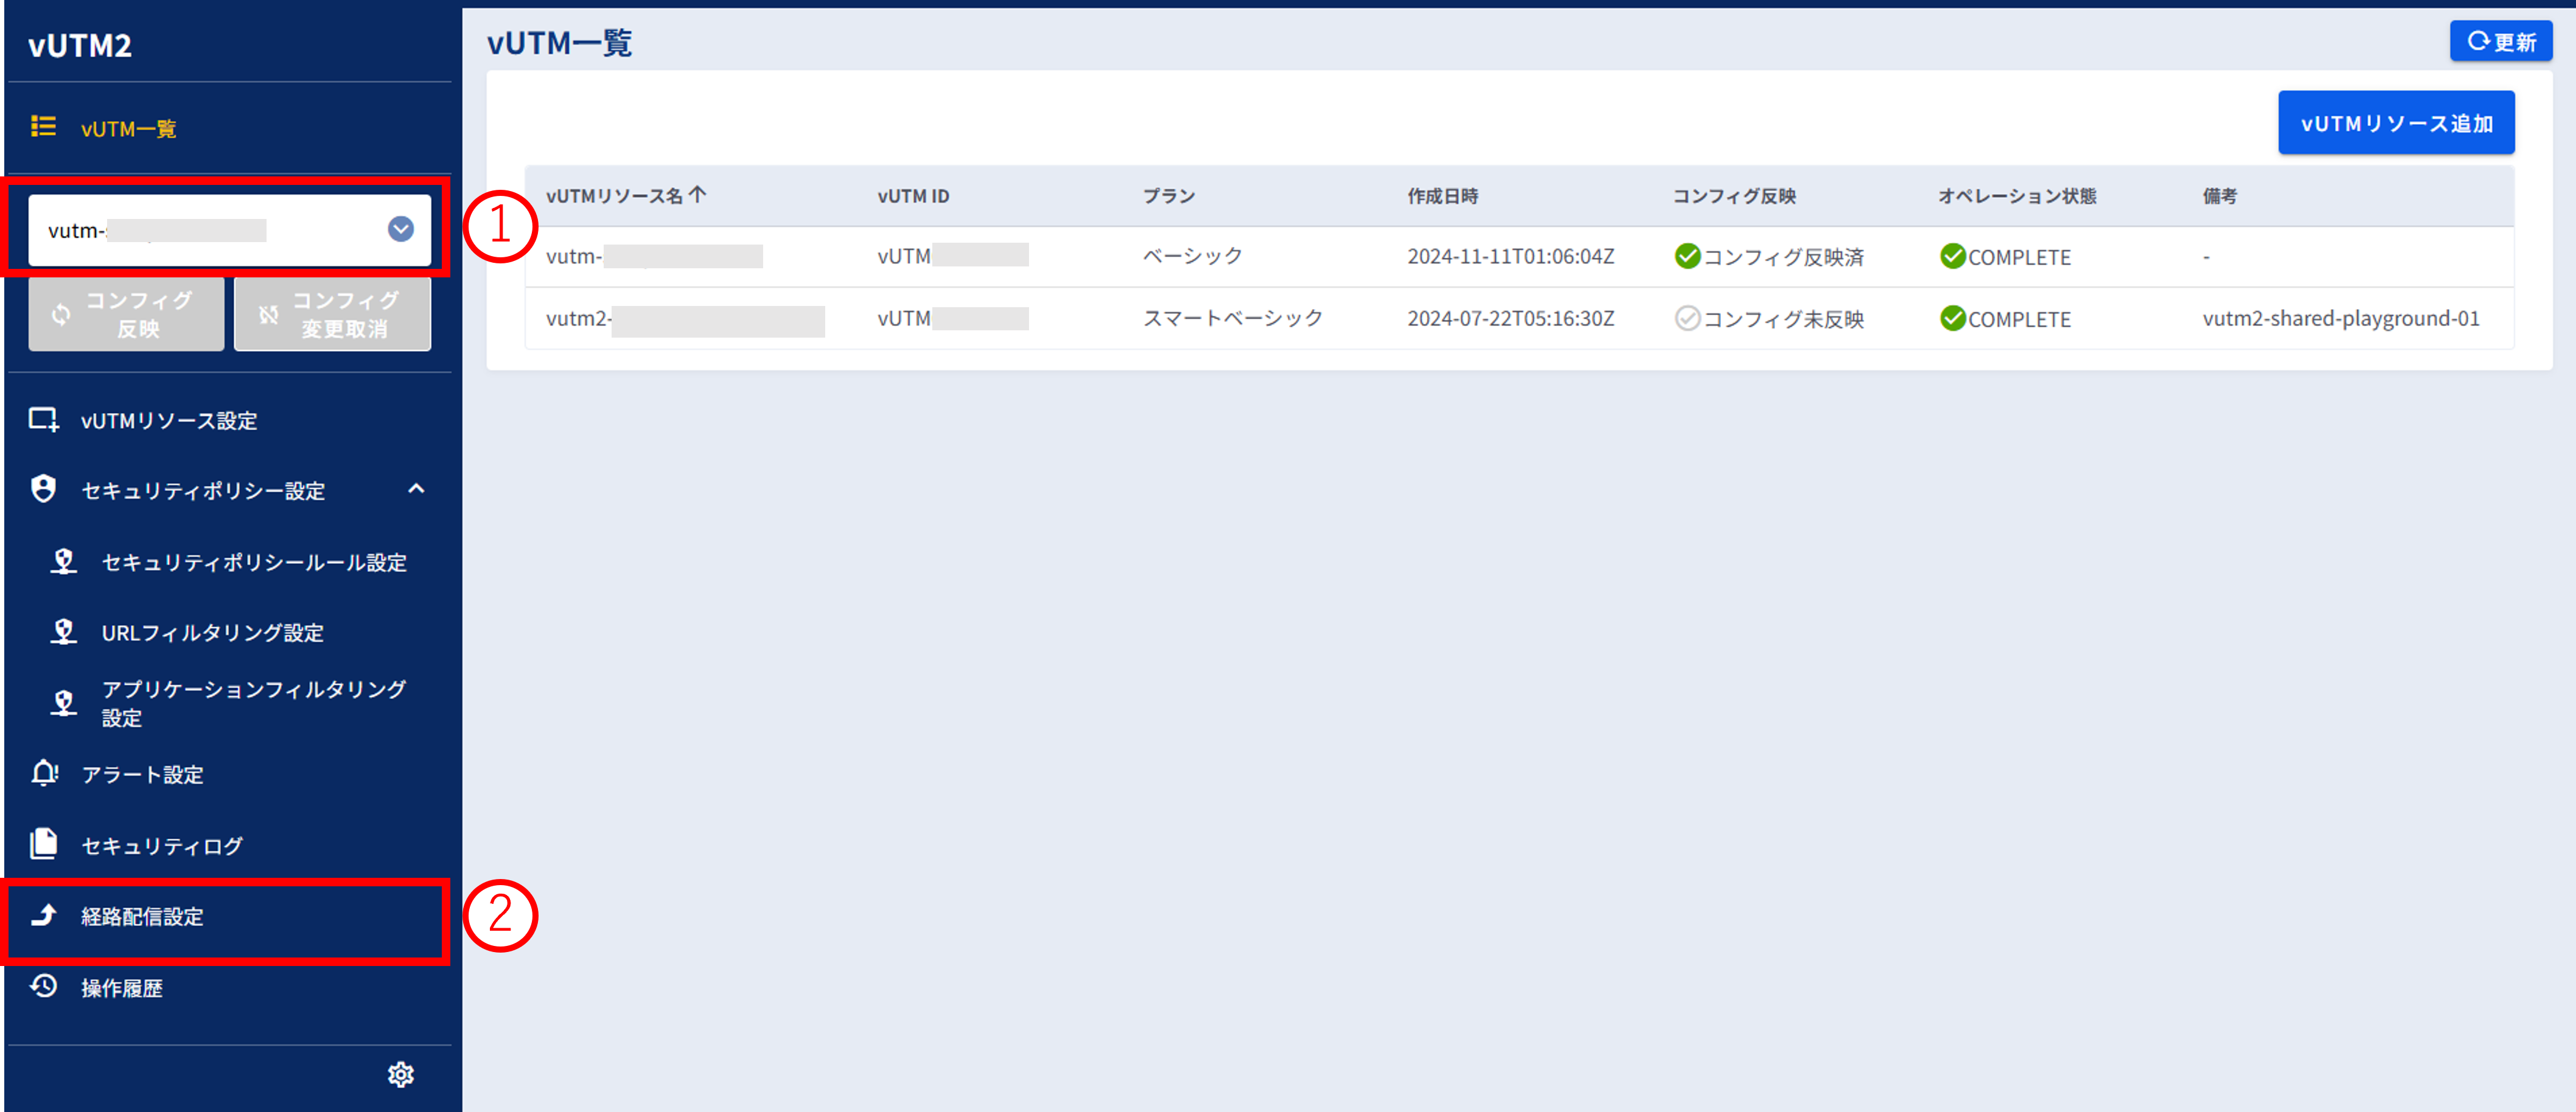This screenshot has width=2576, height=1112.
Task: Click ベーシック plan cell
Action: point(1192,256)
